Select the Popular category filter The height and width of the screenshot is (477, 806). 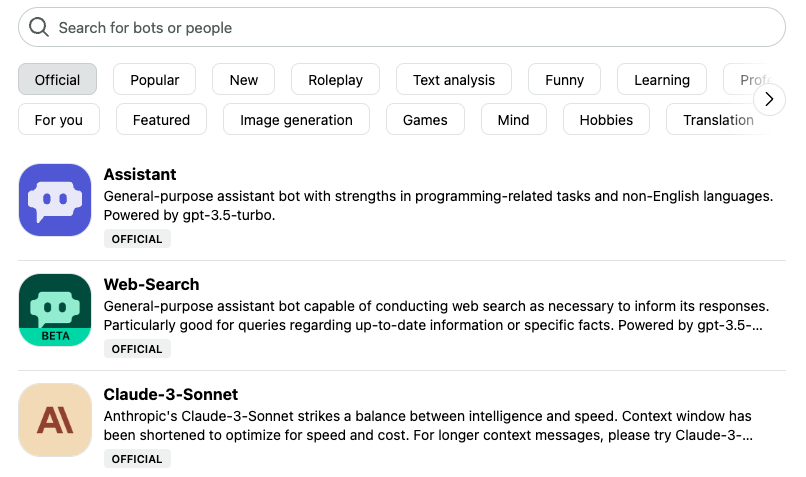[x=155, y=80]
